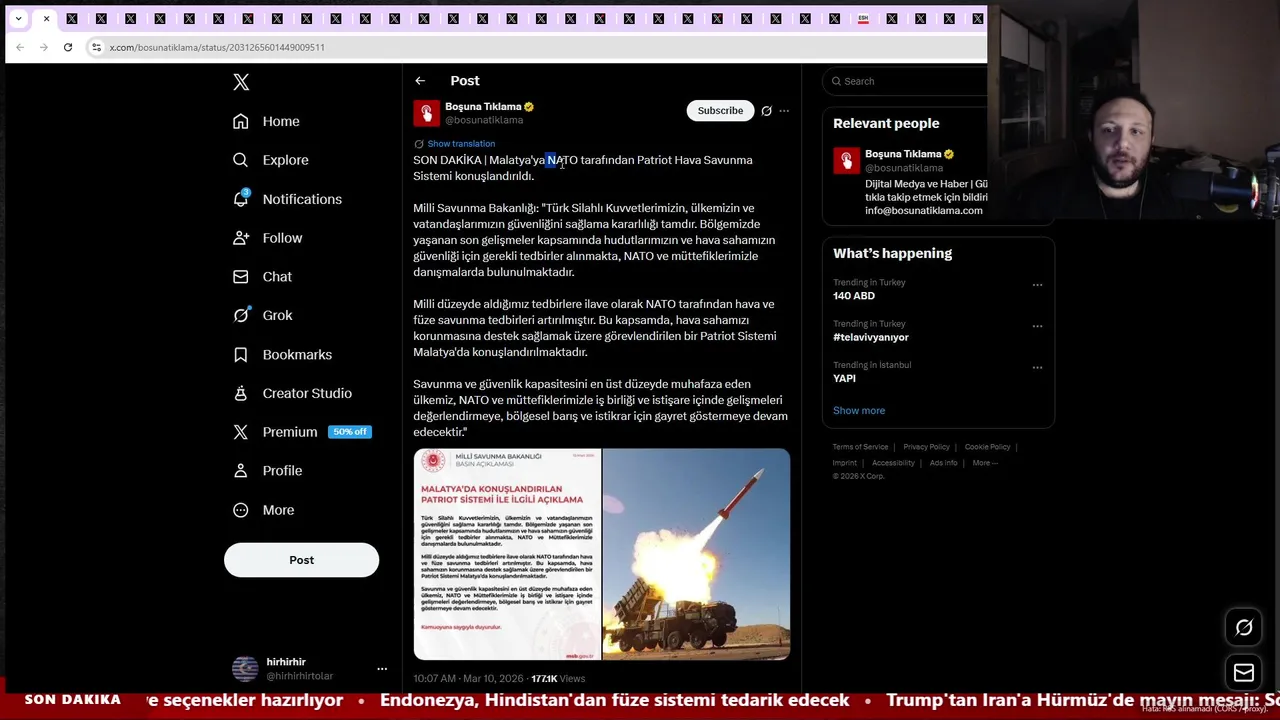Open the Patriot missile launch photo
The height and width of the screenshot is (720, 1280).
click(696, 554)
